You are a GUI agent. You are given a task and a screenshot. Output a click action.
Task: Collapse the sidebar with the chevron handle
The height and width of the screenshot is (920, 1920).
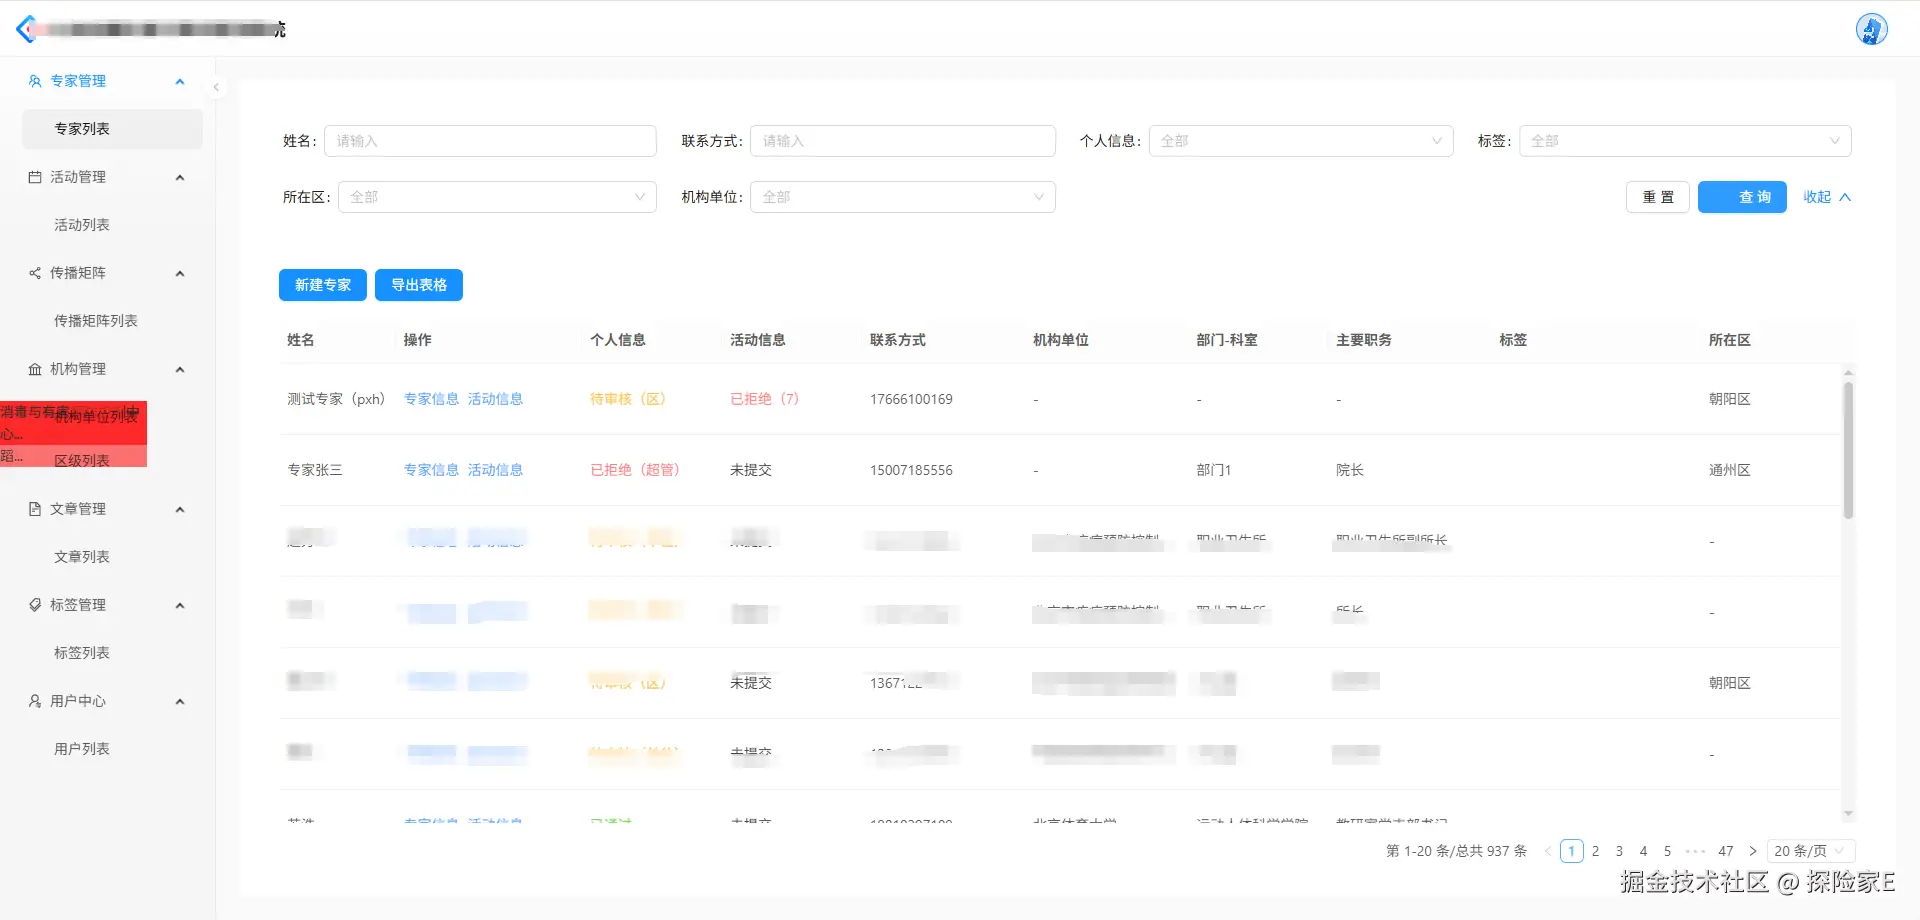tap(216, 88)
